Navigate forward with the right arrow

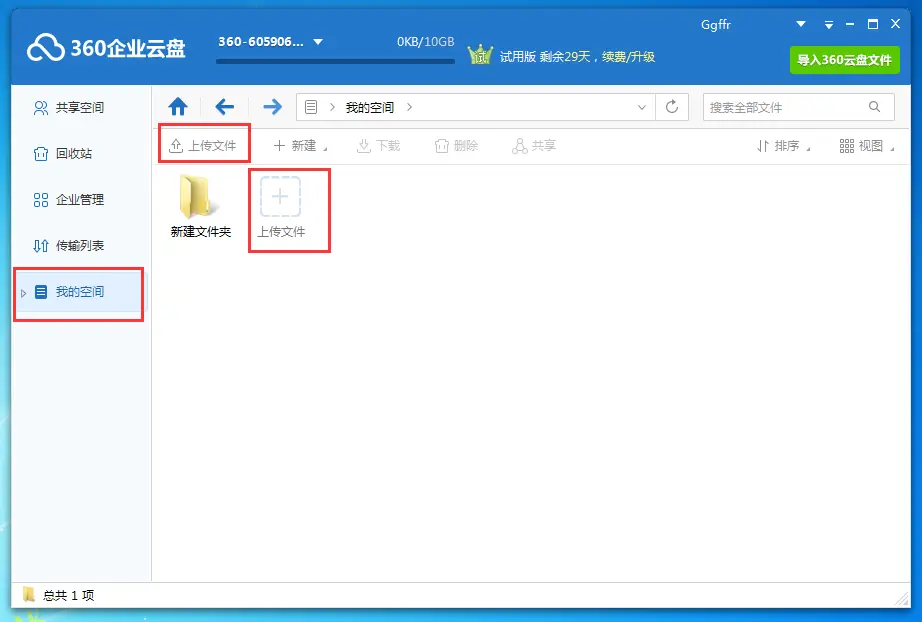(272, 107)
